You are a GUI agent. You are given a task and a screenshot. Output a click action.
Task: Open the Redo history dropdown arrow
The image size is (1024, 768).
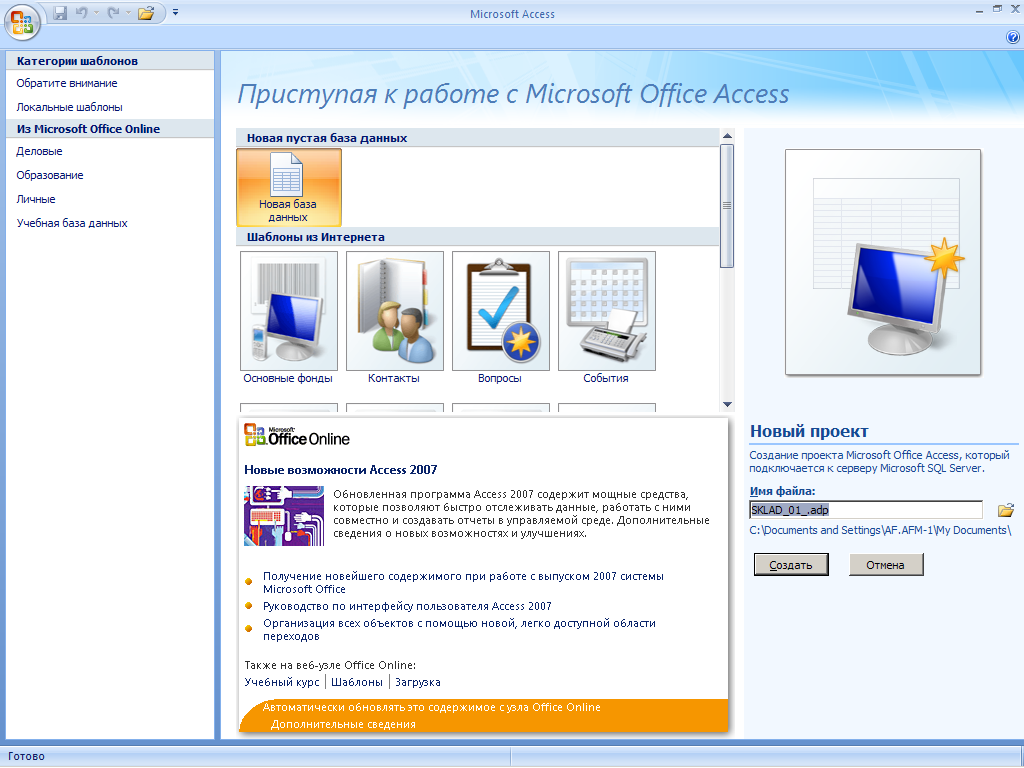[x=127, y=12]
